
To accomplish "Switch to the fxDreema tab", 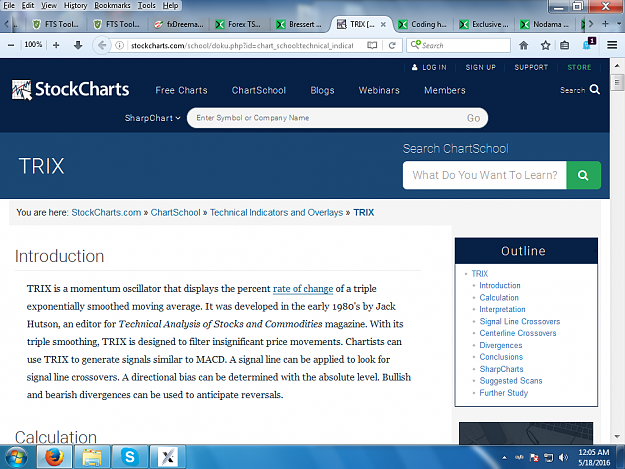I will [x=179, y=24].
